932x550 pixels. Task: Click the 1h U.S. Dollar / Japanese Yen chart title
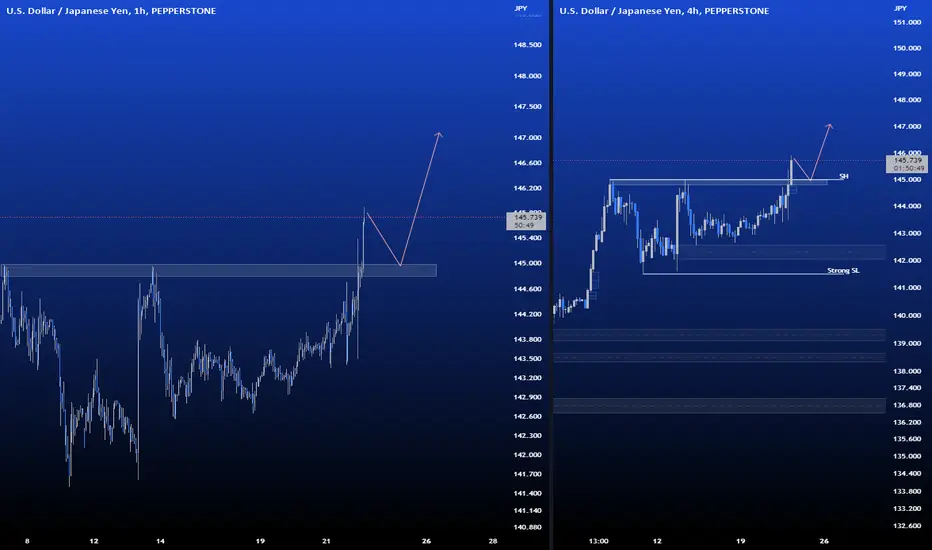(111, 11)
